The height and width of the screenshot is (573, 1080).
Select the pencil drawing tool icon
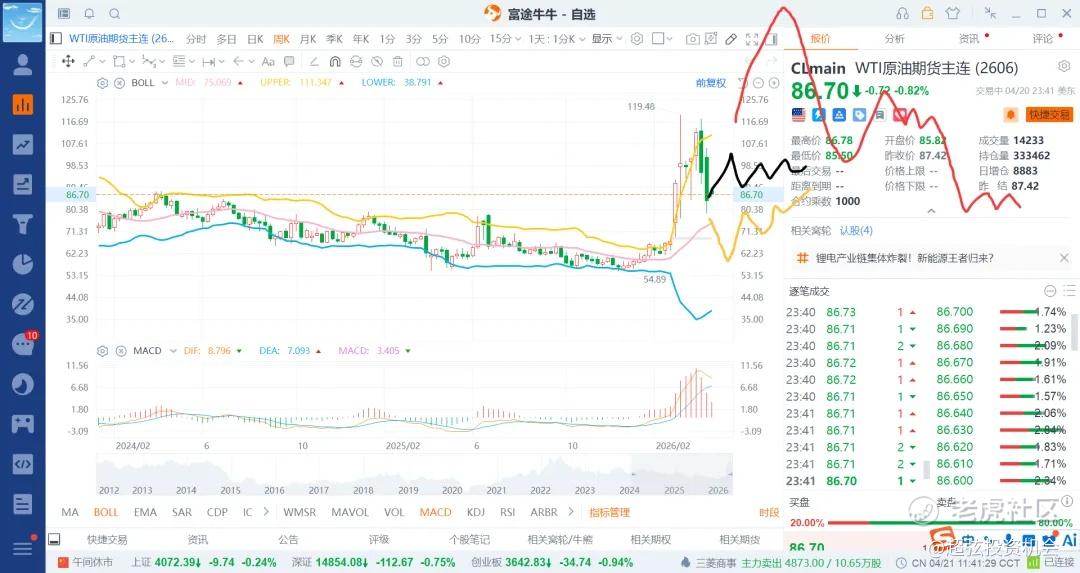point(731,39)
